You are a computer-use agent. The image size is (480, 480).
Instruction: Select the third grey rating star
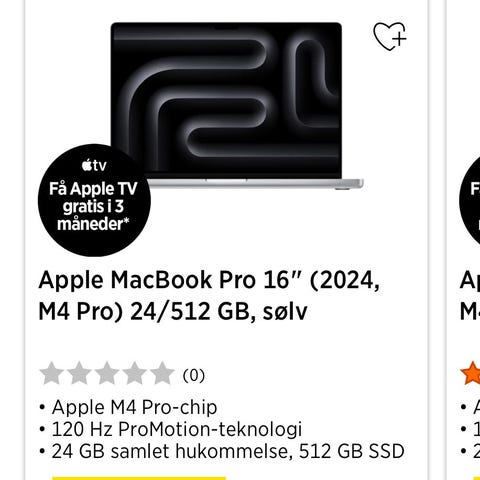point(107,373)
